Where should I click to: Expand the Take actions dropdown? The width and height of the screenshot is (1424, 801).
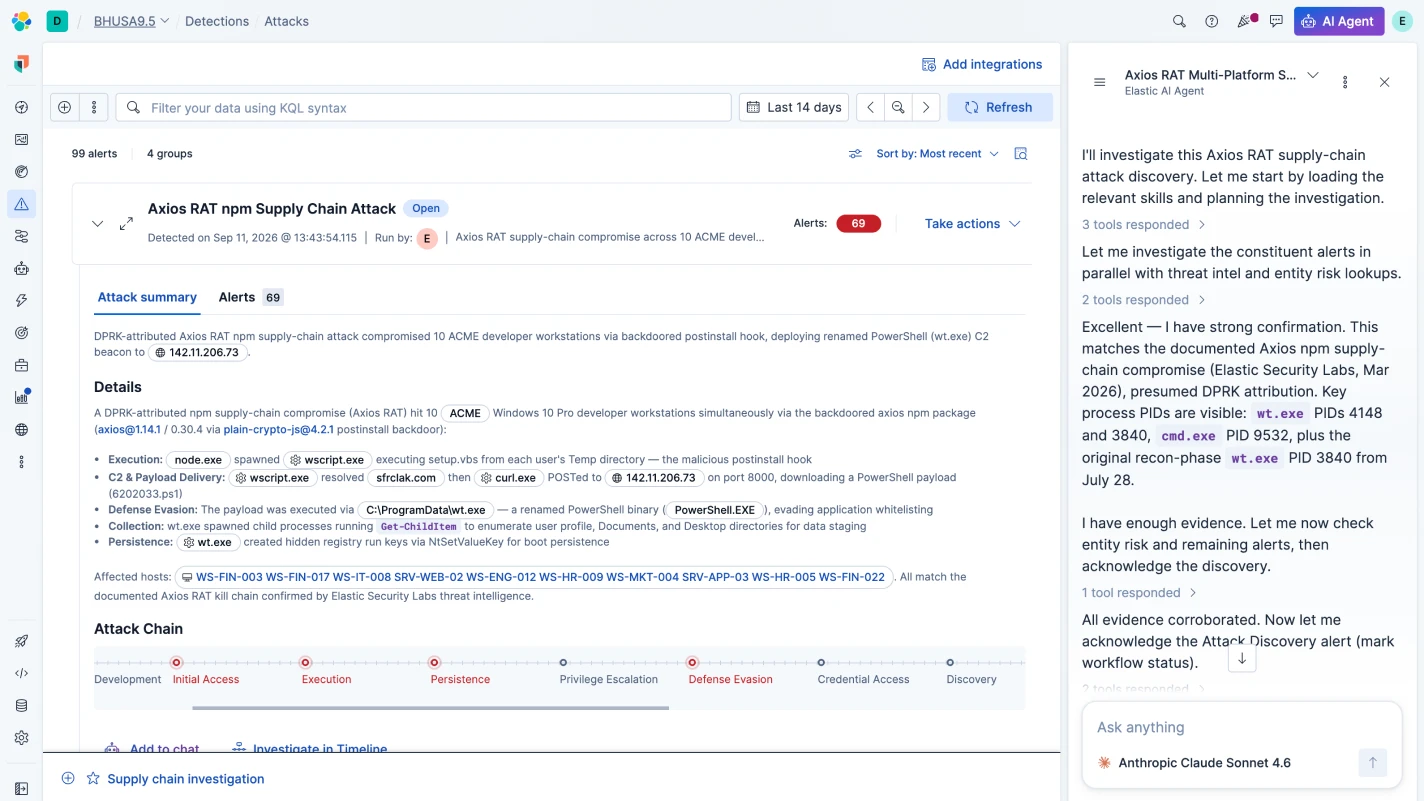(x=972, y=224)
